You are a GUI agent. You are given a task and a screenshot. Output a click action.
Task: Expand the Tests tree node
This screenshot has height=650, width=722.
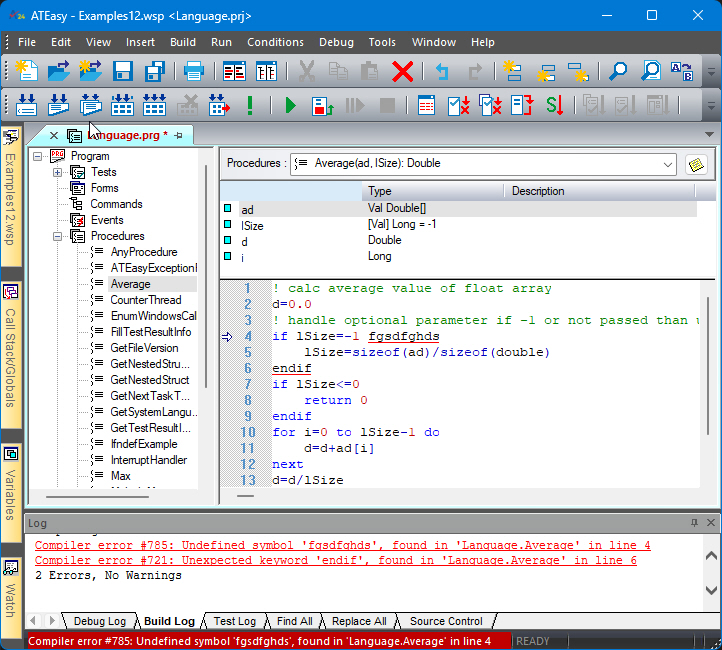58,172
